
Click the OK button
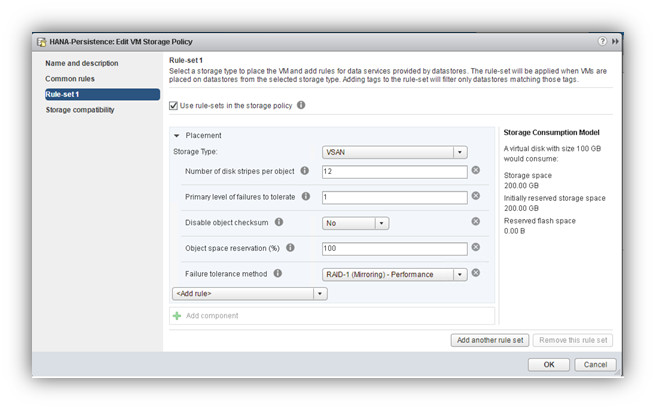point(549,365)
